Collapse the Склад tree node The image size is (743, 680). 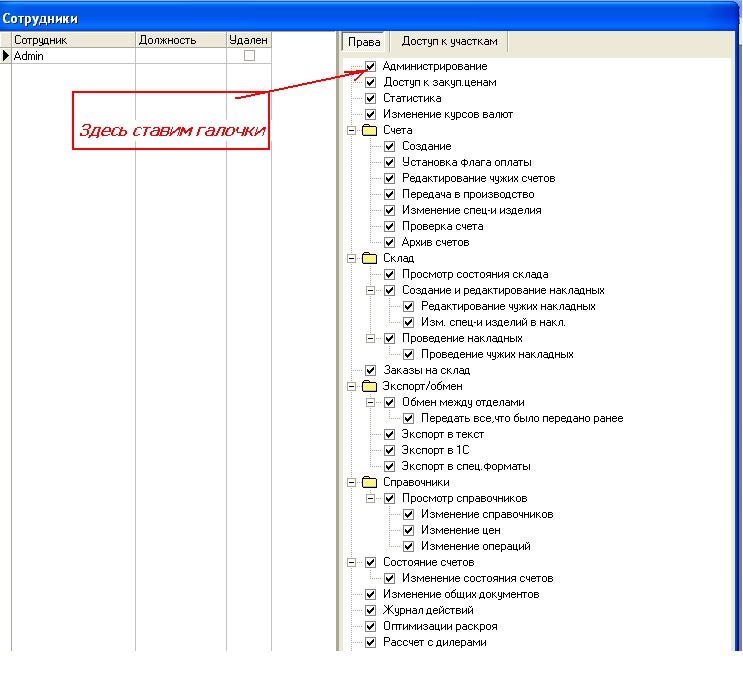(x=352, y=258)
